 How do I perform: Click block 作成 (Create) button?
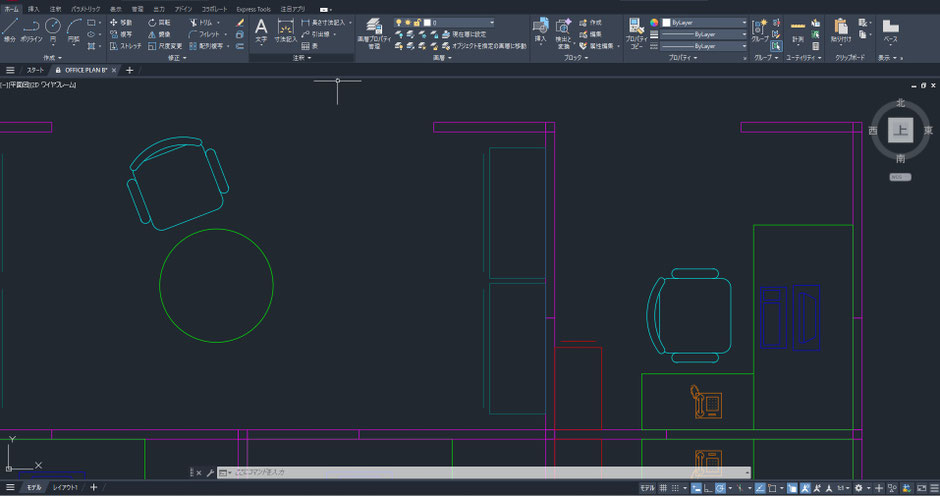pos(590,22)
